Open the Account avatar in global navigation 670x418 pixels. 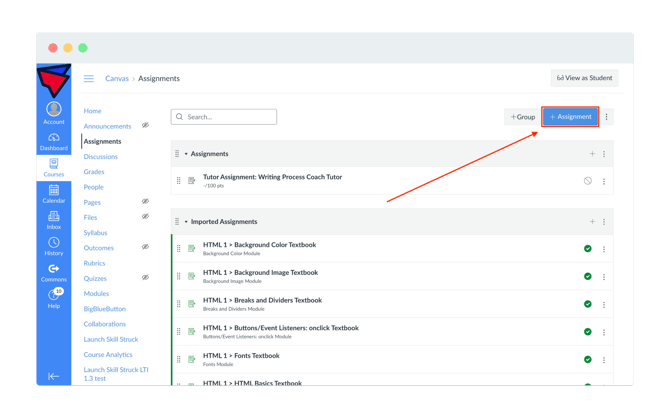coord(54,109)
